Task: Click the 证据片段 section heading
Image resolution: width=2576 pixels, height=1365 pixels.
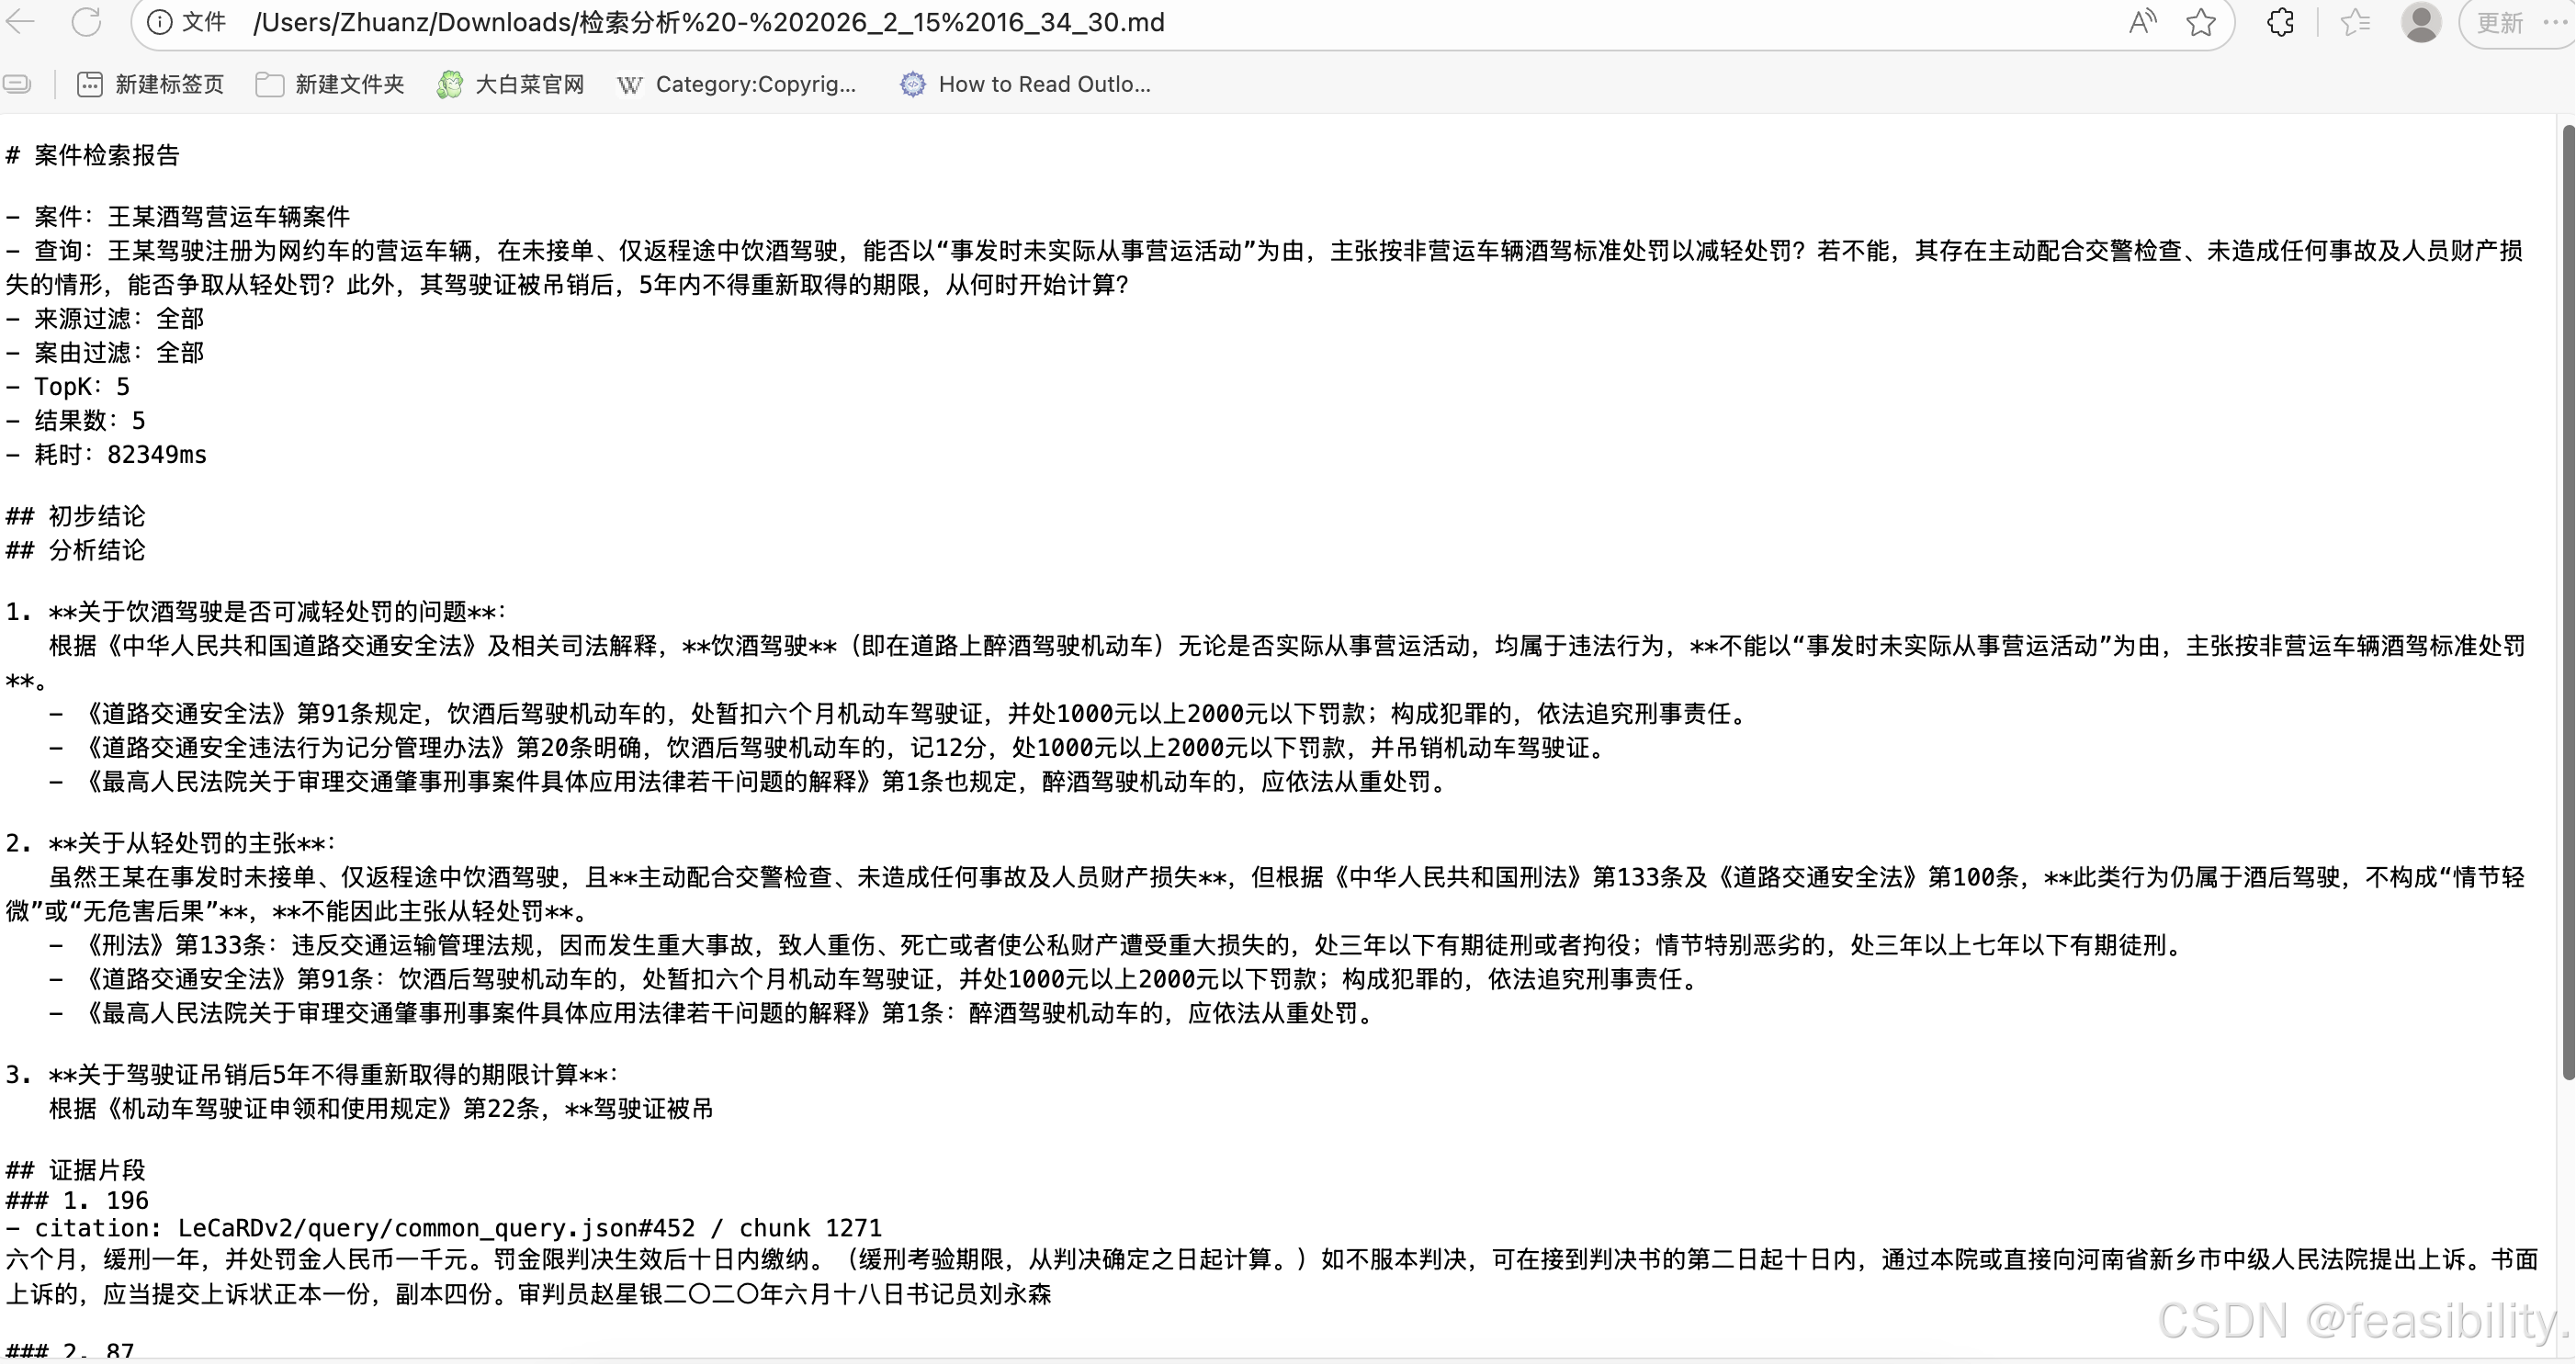Action: 97,1169
